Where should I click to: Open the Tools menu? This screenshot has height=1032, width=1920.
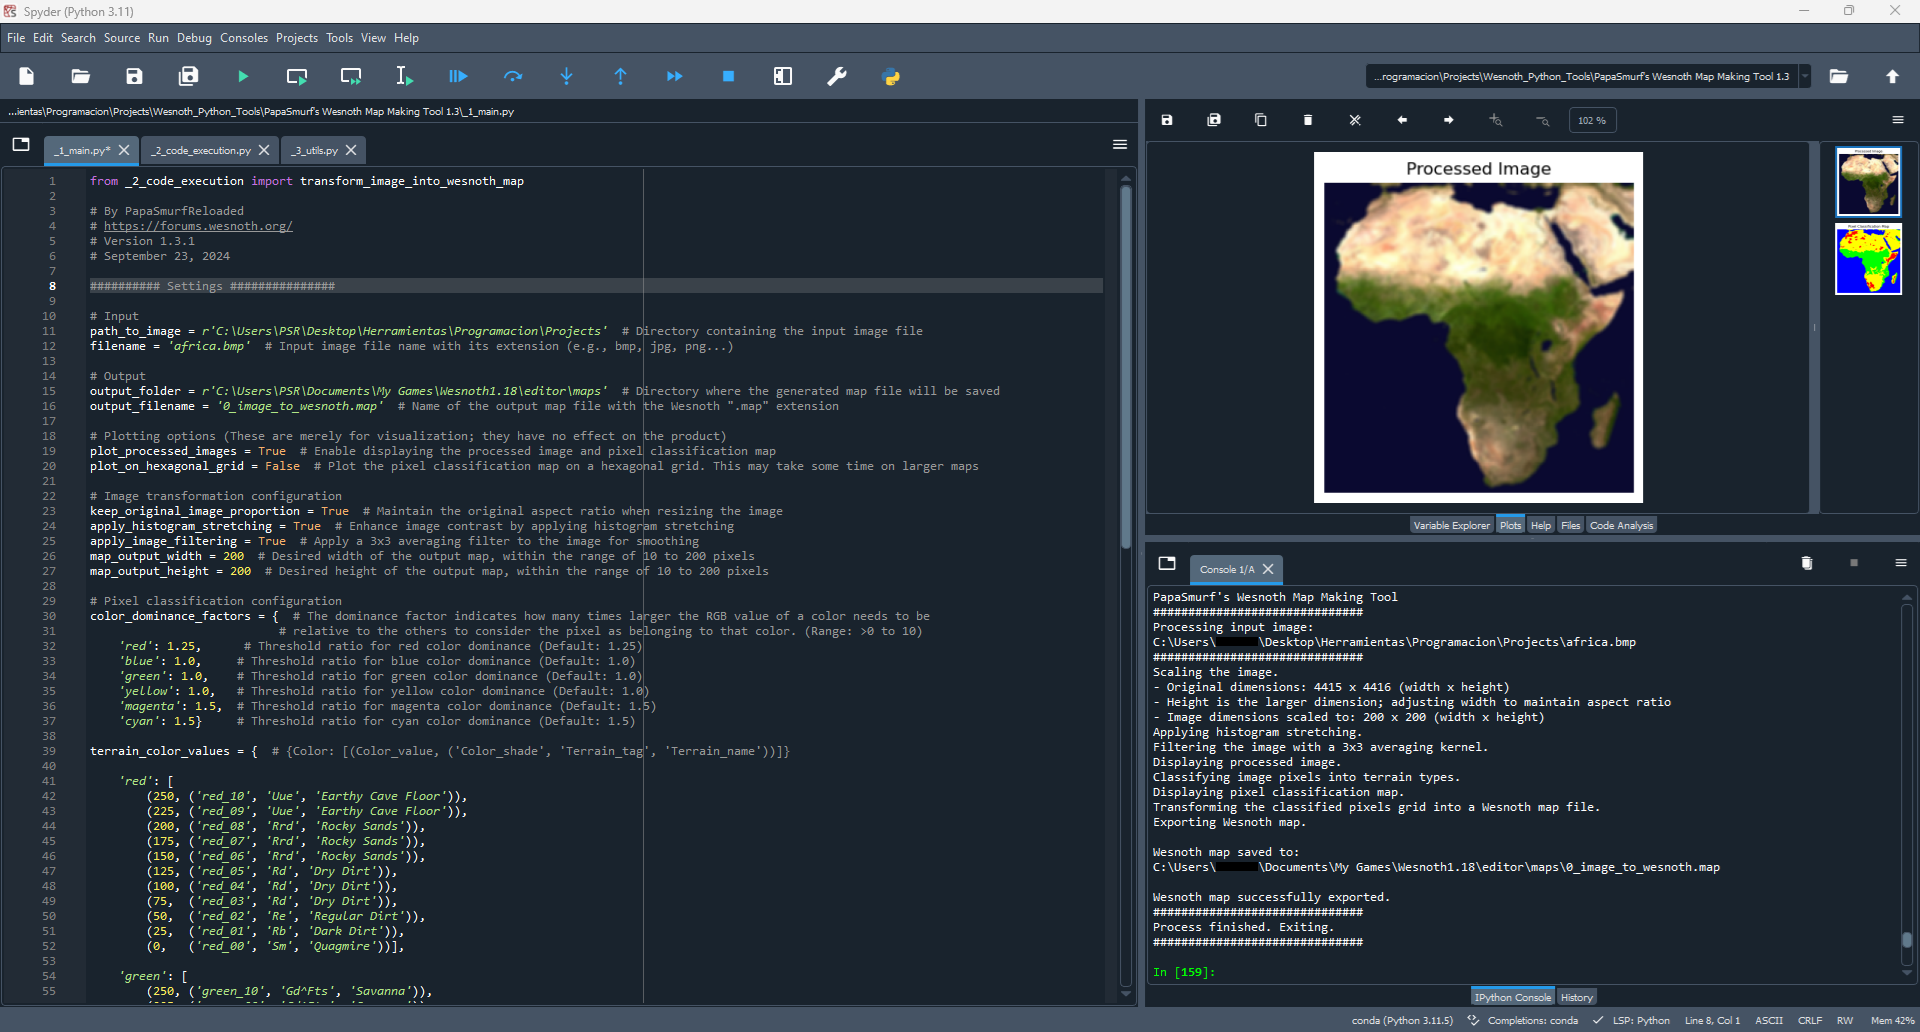coord(339,38)
